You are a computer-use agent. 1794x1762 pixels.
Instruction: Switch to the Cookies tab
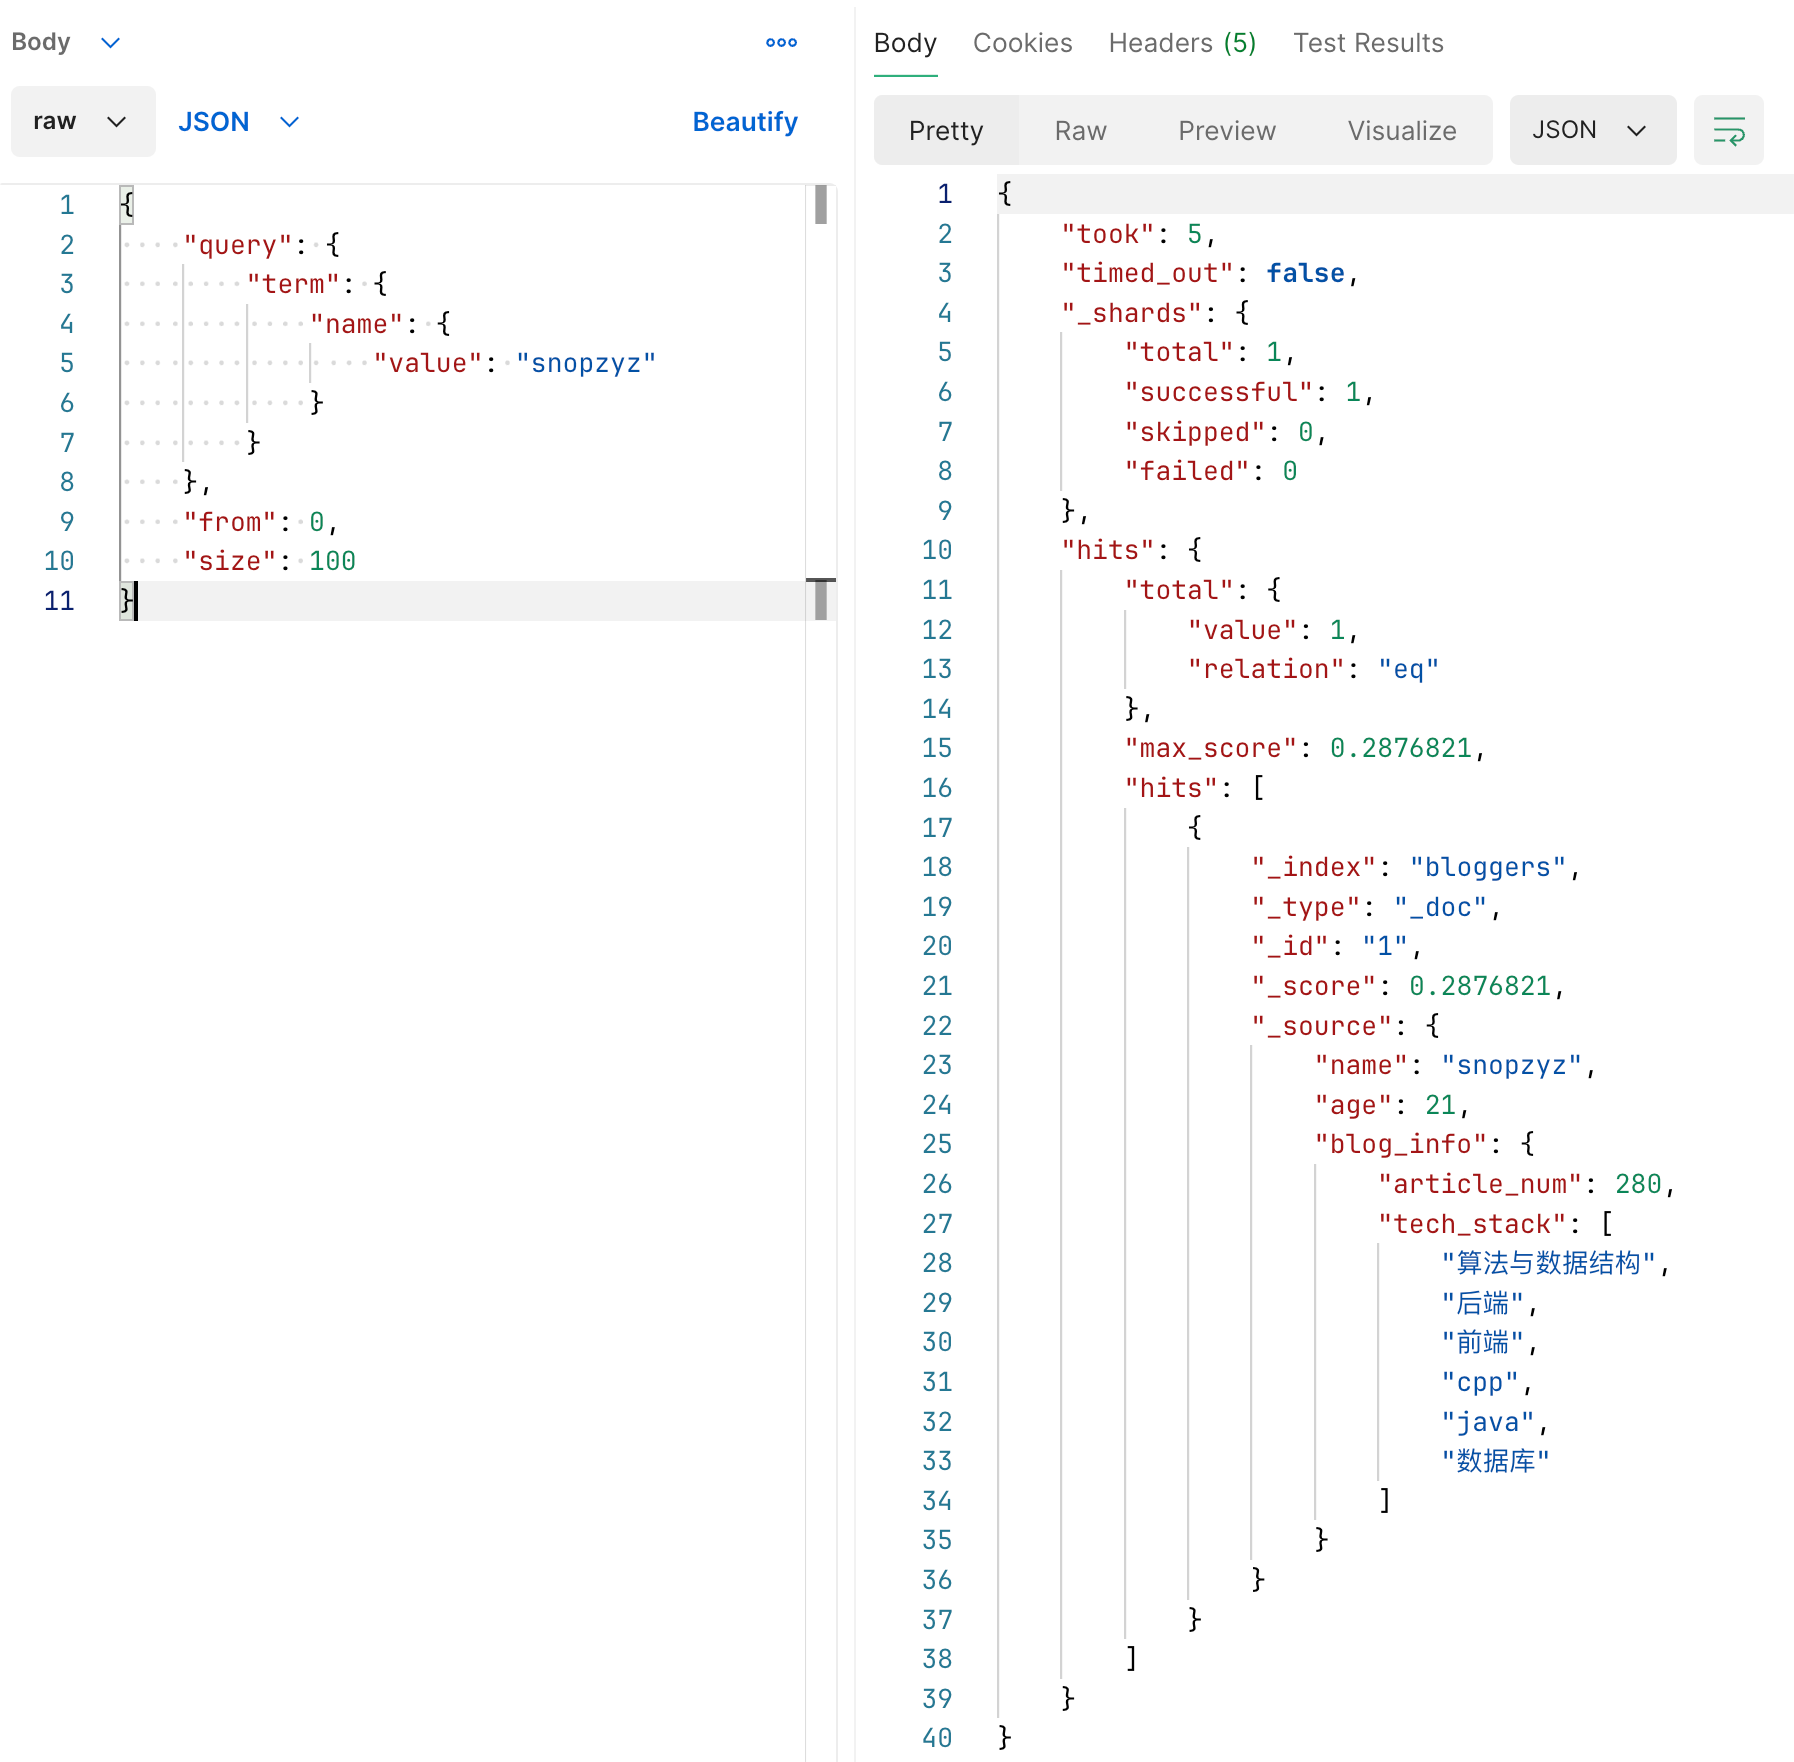1022,43
